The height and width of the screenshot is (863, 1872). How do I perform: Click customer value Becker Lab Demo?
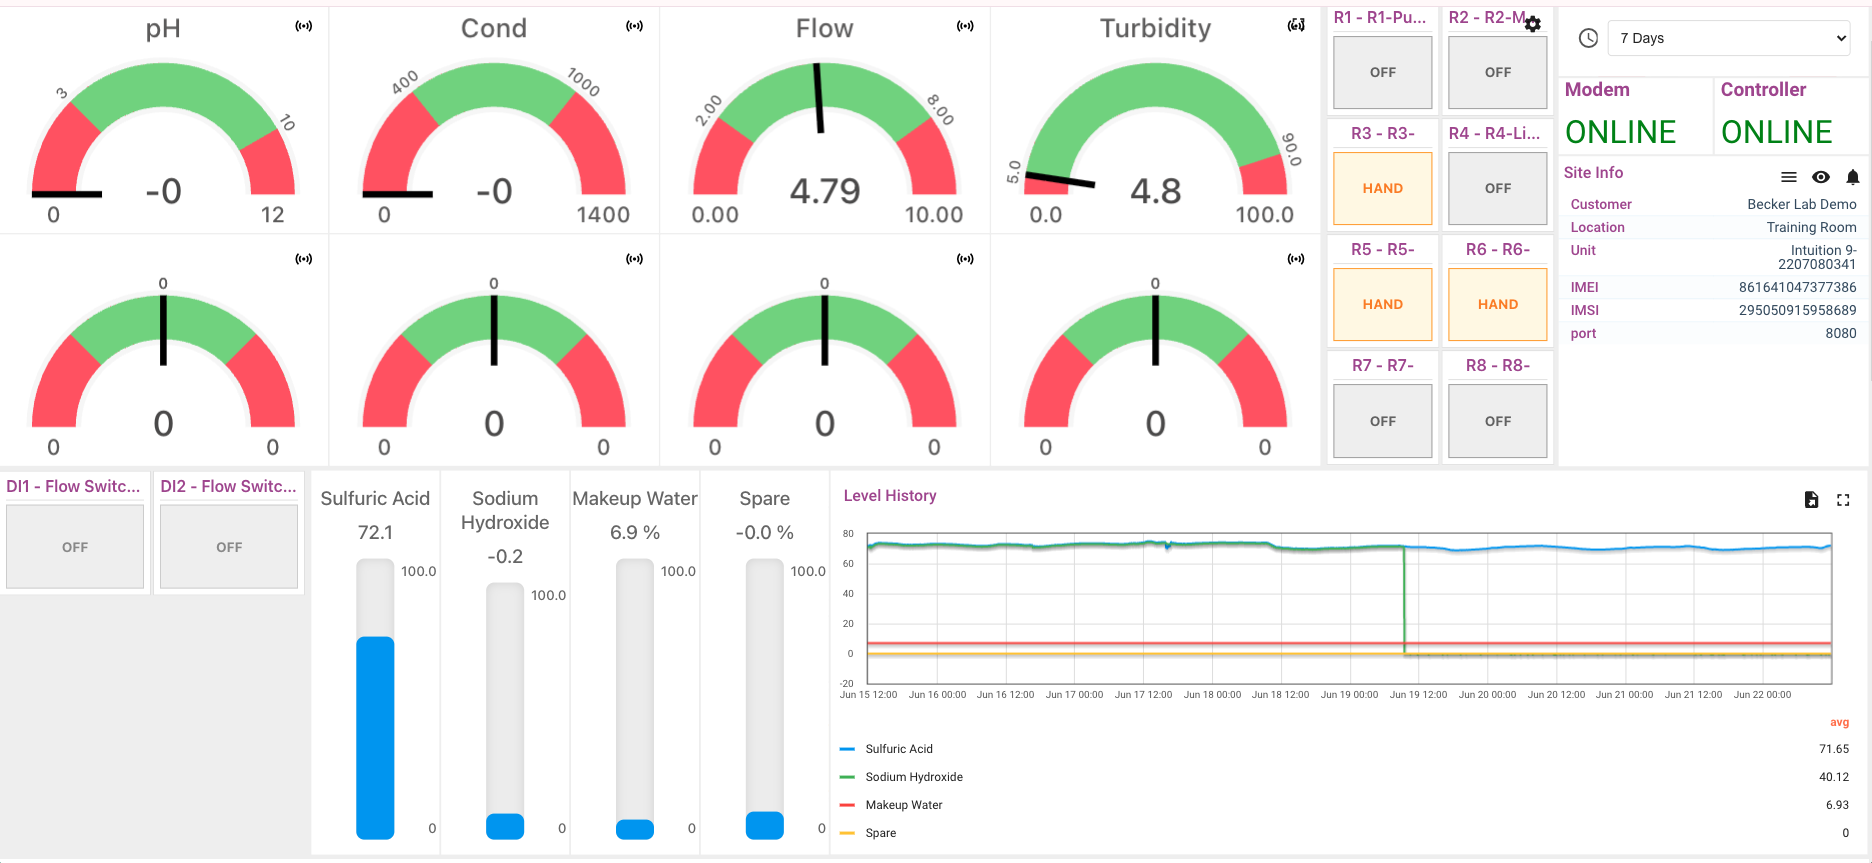coord(1802,204)
